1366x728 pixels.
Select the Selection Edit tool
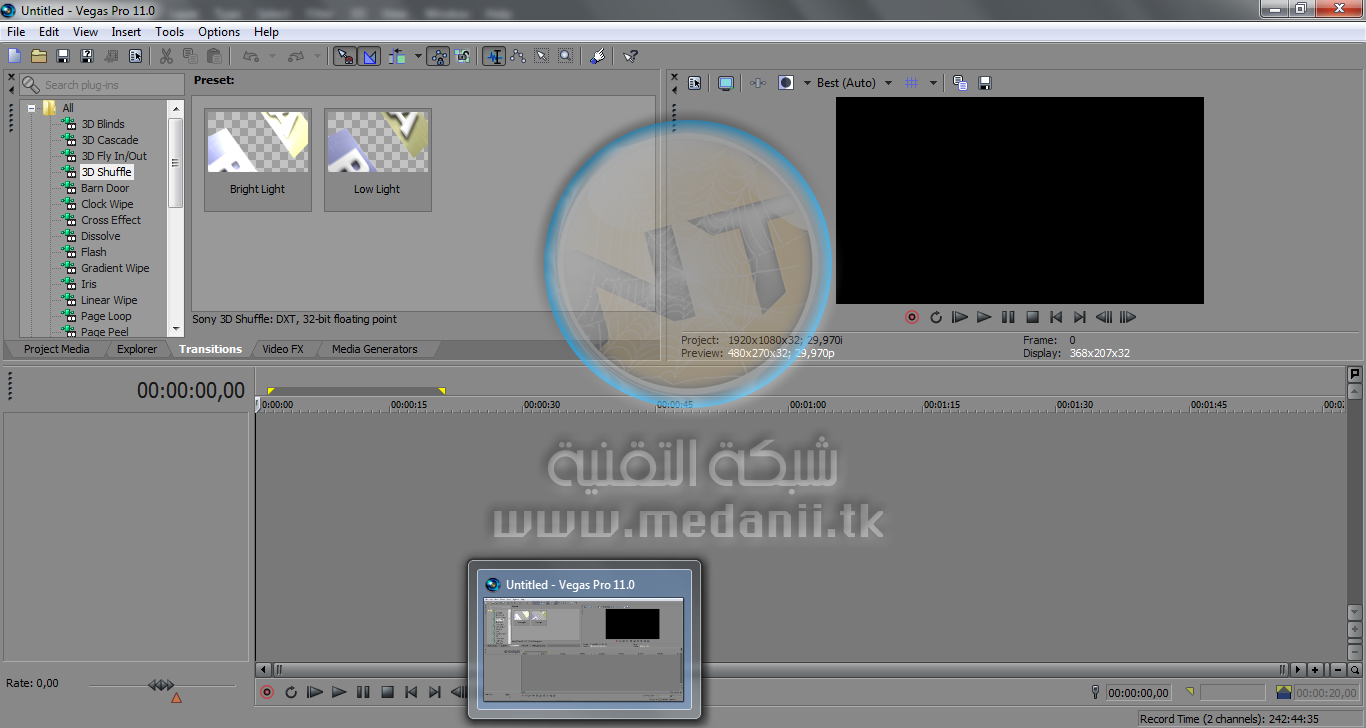pyautogui.click(x=542, y=56)
